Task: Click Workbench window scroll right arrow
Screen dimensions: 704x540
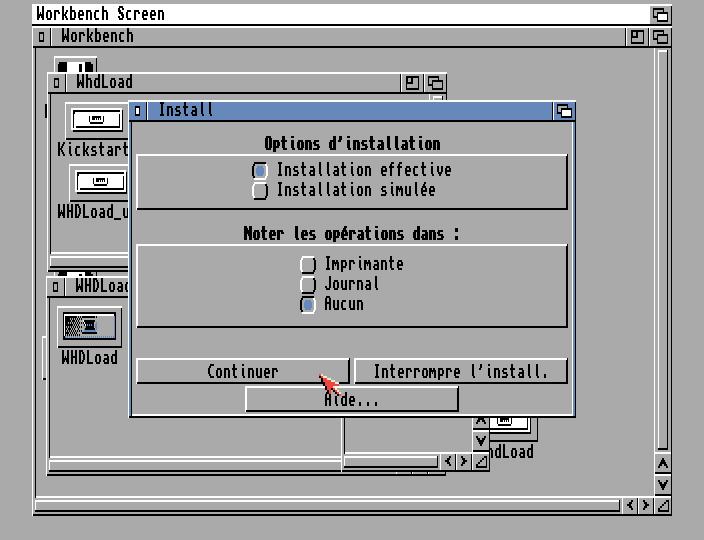Action: [x=646, y=505]
